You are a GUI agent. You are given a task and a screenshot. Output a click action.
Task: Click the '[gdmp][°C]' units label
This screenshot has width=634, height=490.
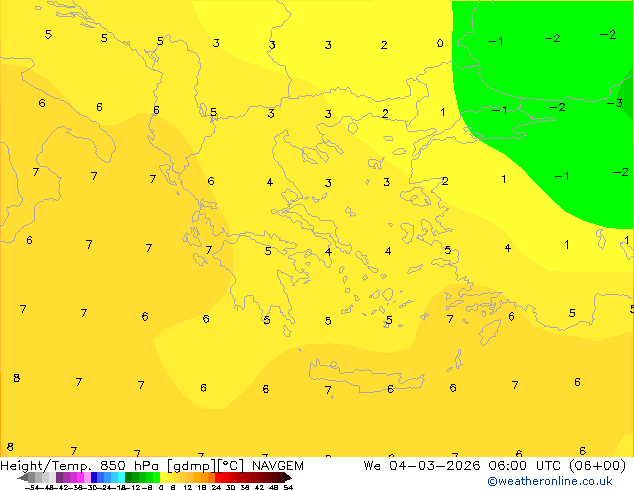pyautogui.click(x=205, y=466)
